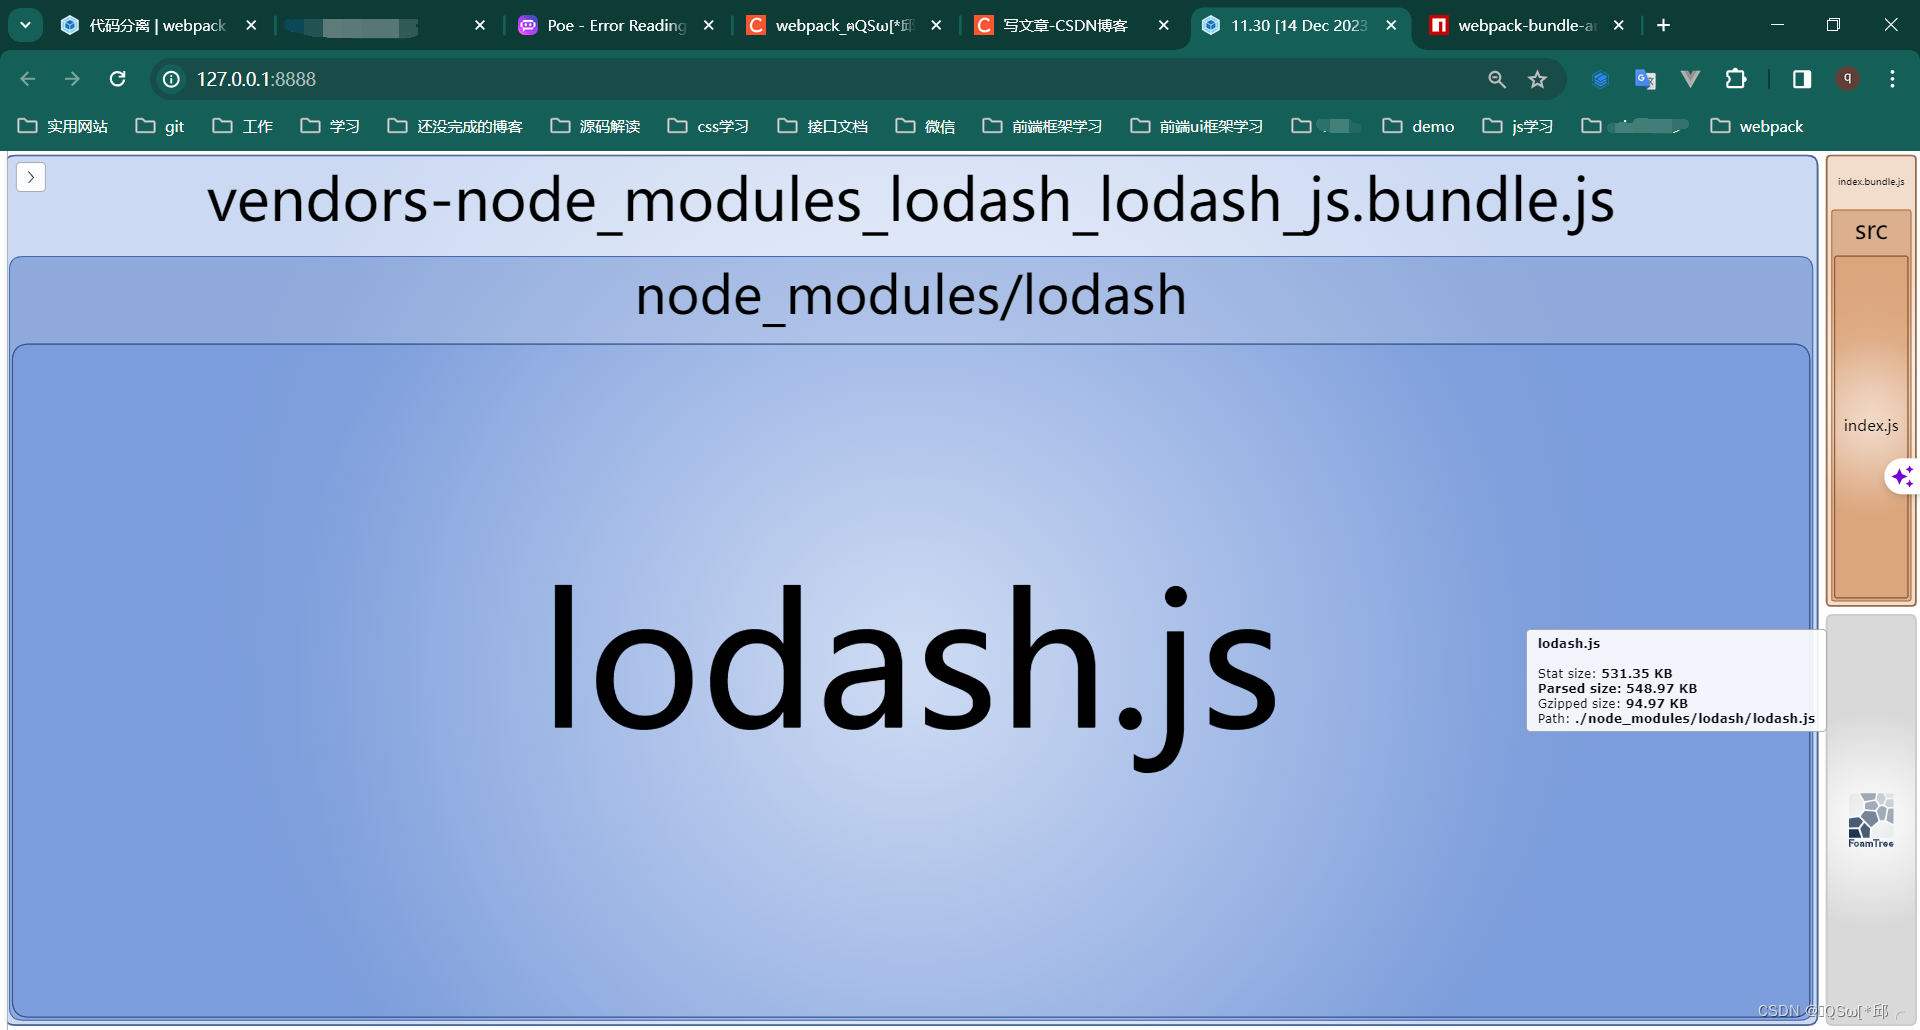
Task: Open the js学习 bookmarks folder
Action: coord(1517,126)
